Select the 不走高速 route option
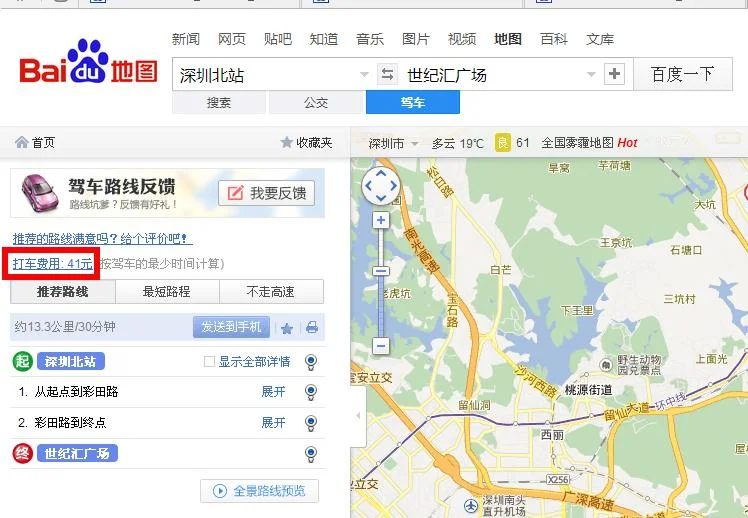Image resolution: width=748 pixels, height=518 pixels. click(x=271, y=291)
